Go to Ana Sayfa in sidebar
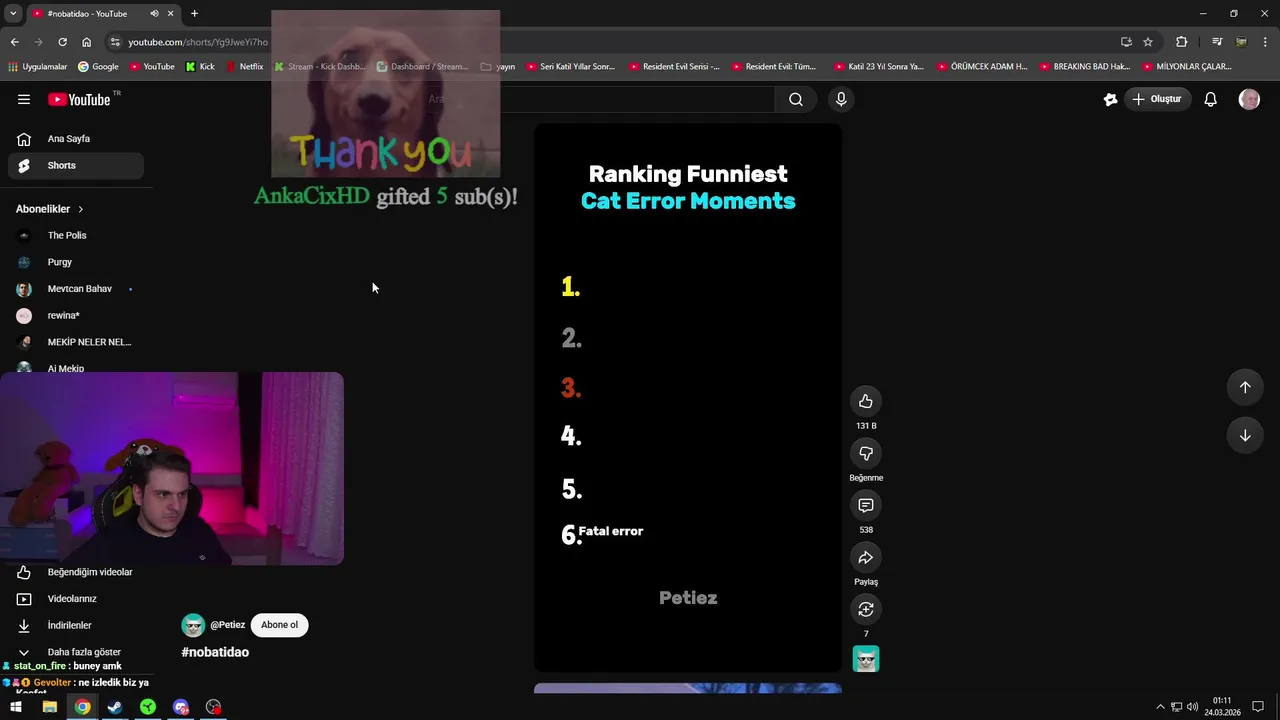This screenshot has width=1280, height=720. [x=76, y=139]
